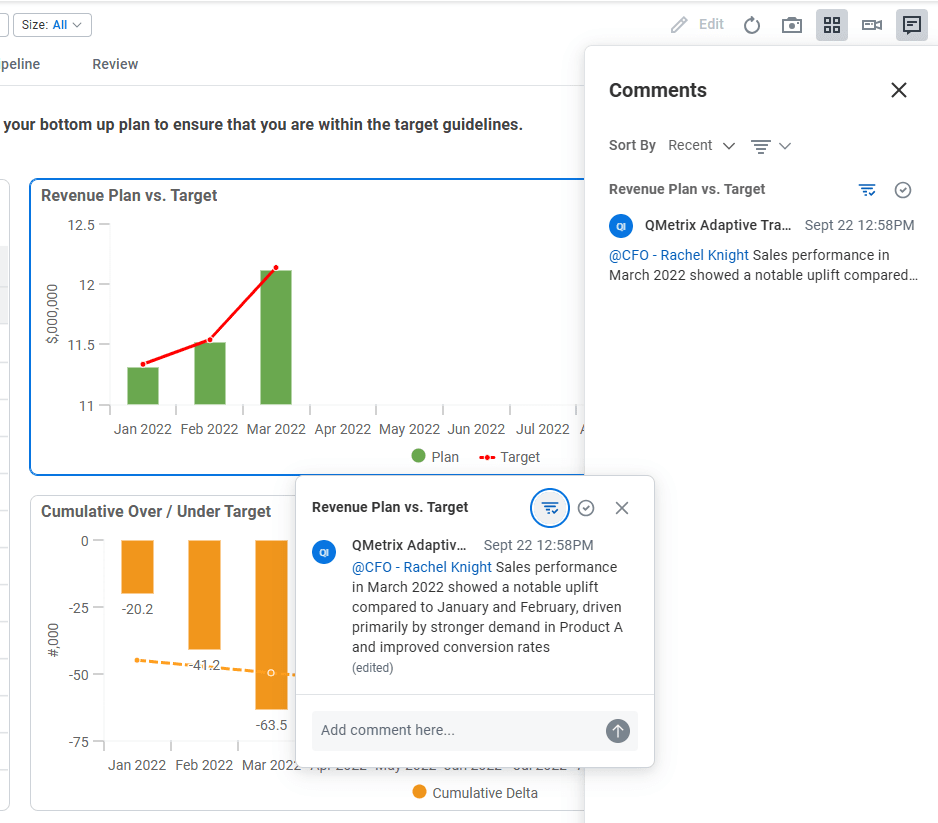Viewport: 938px width, 823px height.
Task: Click the circled filter icon in the popup thread
Action: tap(549, 508)
